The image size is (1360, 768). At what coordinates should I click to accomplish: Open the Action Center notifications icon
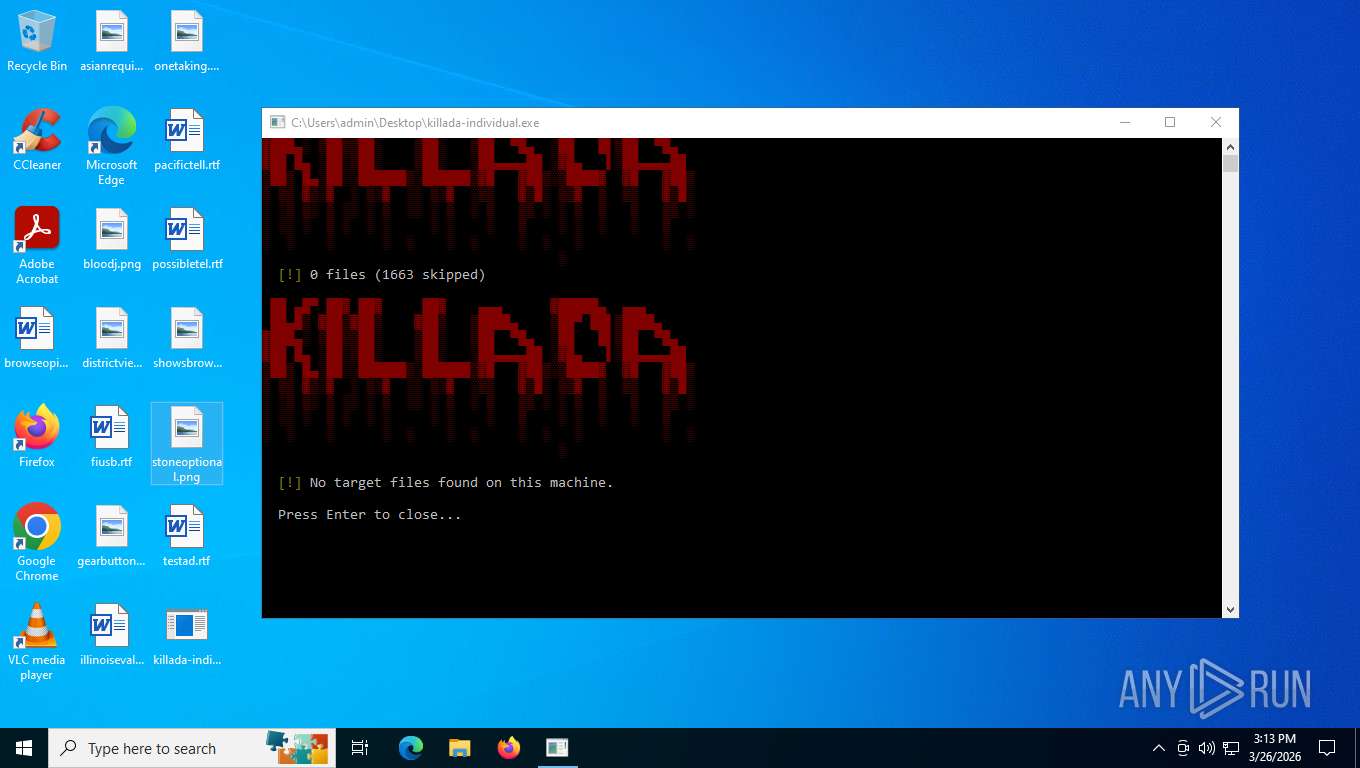click(1327, 748)
